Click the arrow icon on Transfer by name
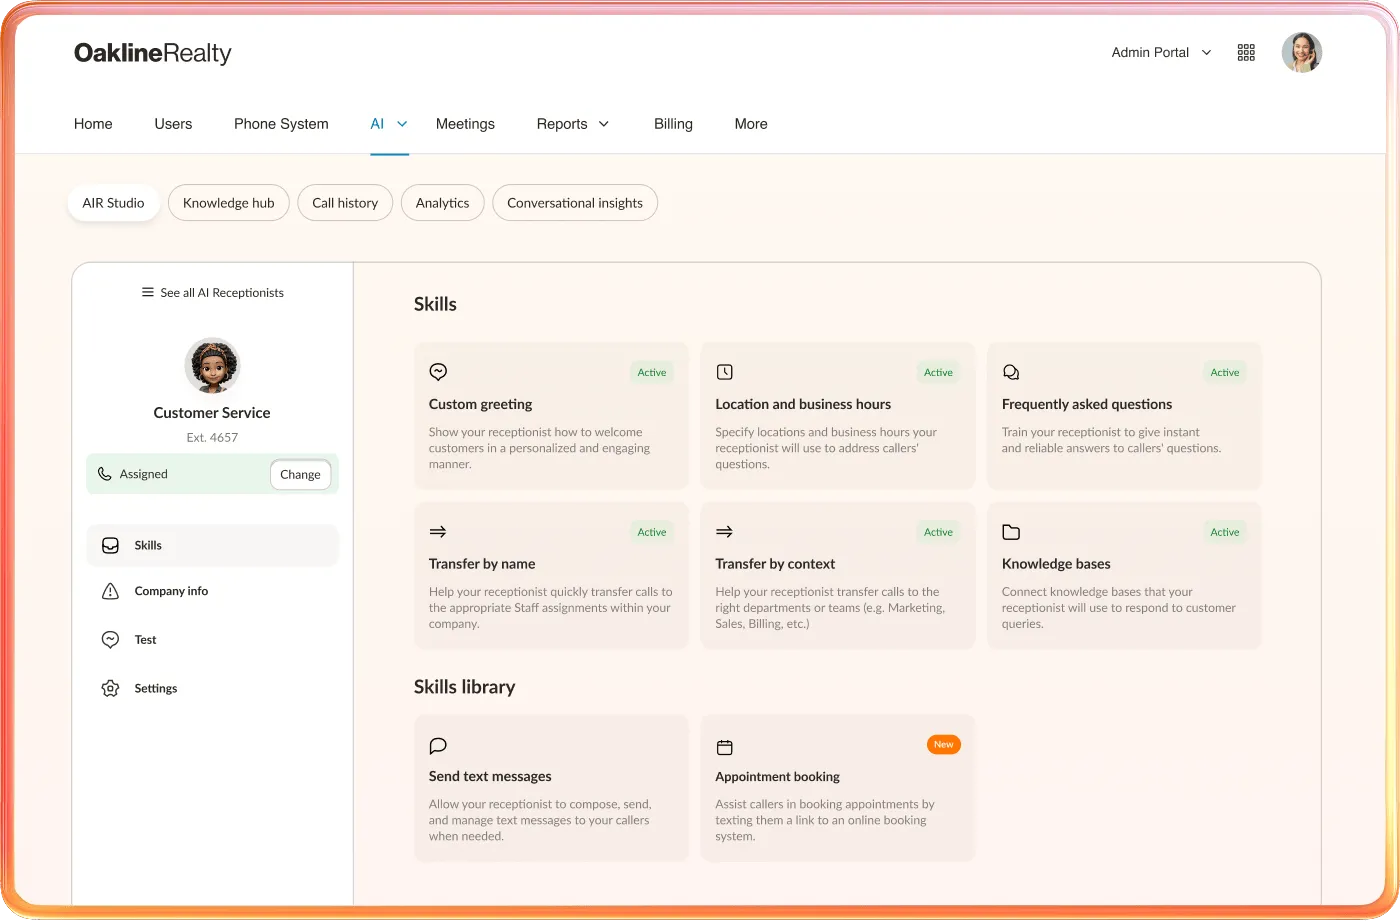 438,531
